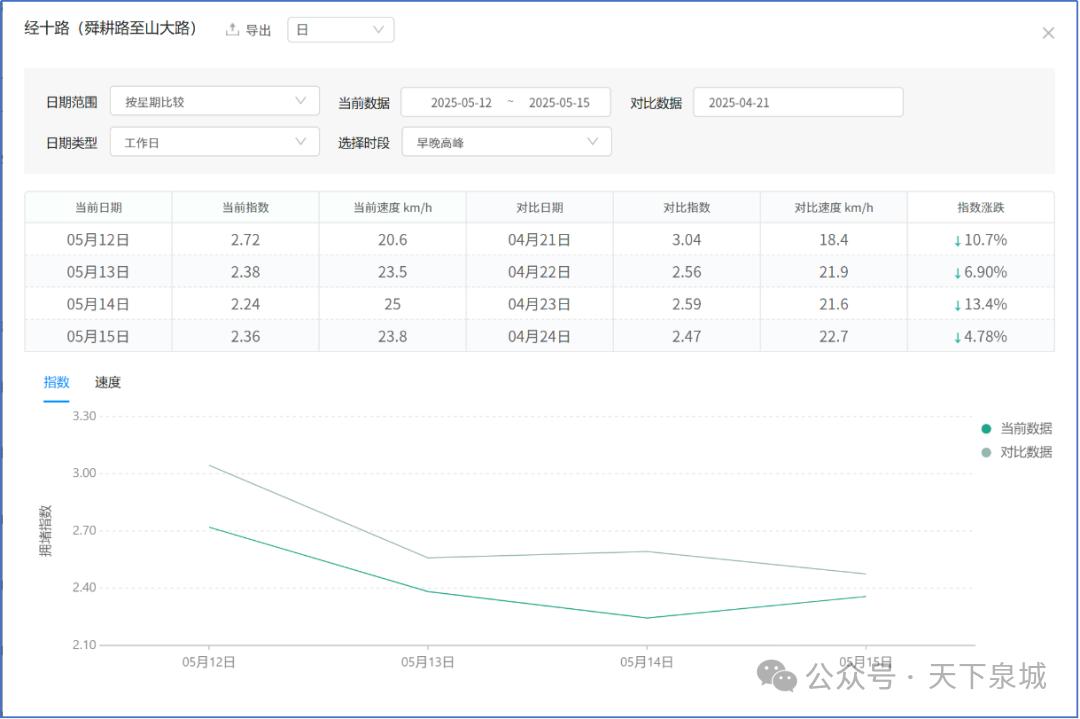Click the start date 2025-05-12 field
The width and height of the screenshot is (1080, 719).
click(461, 102)
